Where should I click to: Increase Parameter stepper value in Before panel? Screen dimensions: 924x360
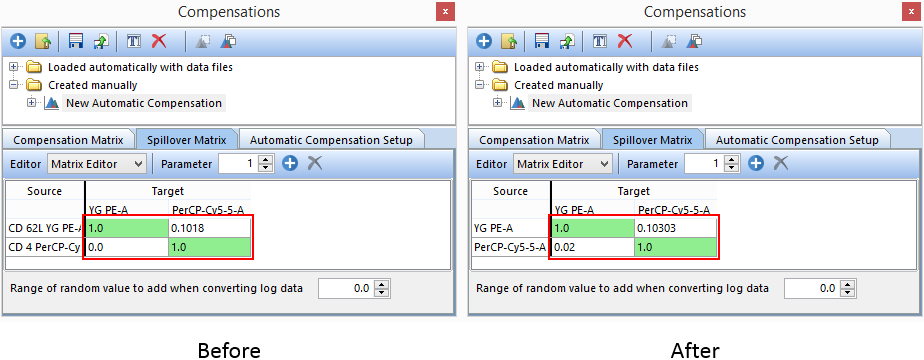(266, 160)
